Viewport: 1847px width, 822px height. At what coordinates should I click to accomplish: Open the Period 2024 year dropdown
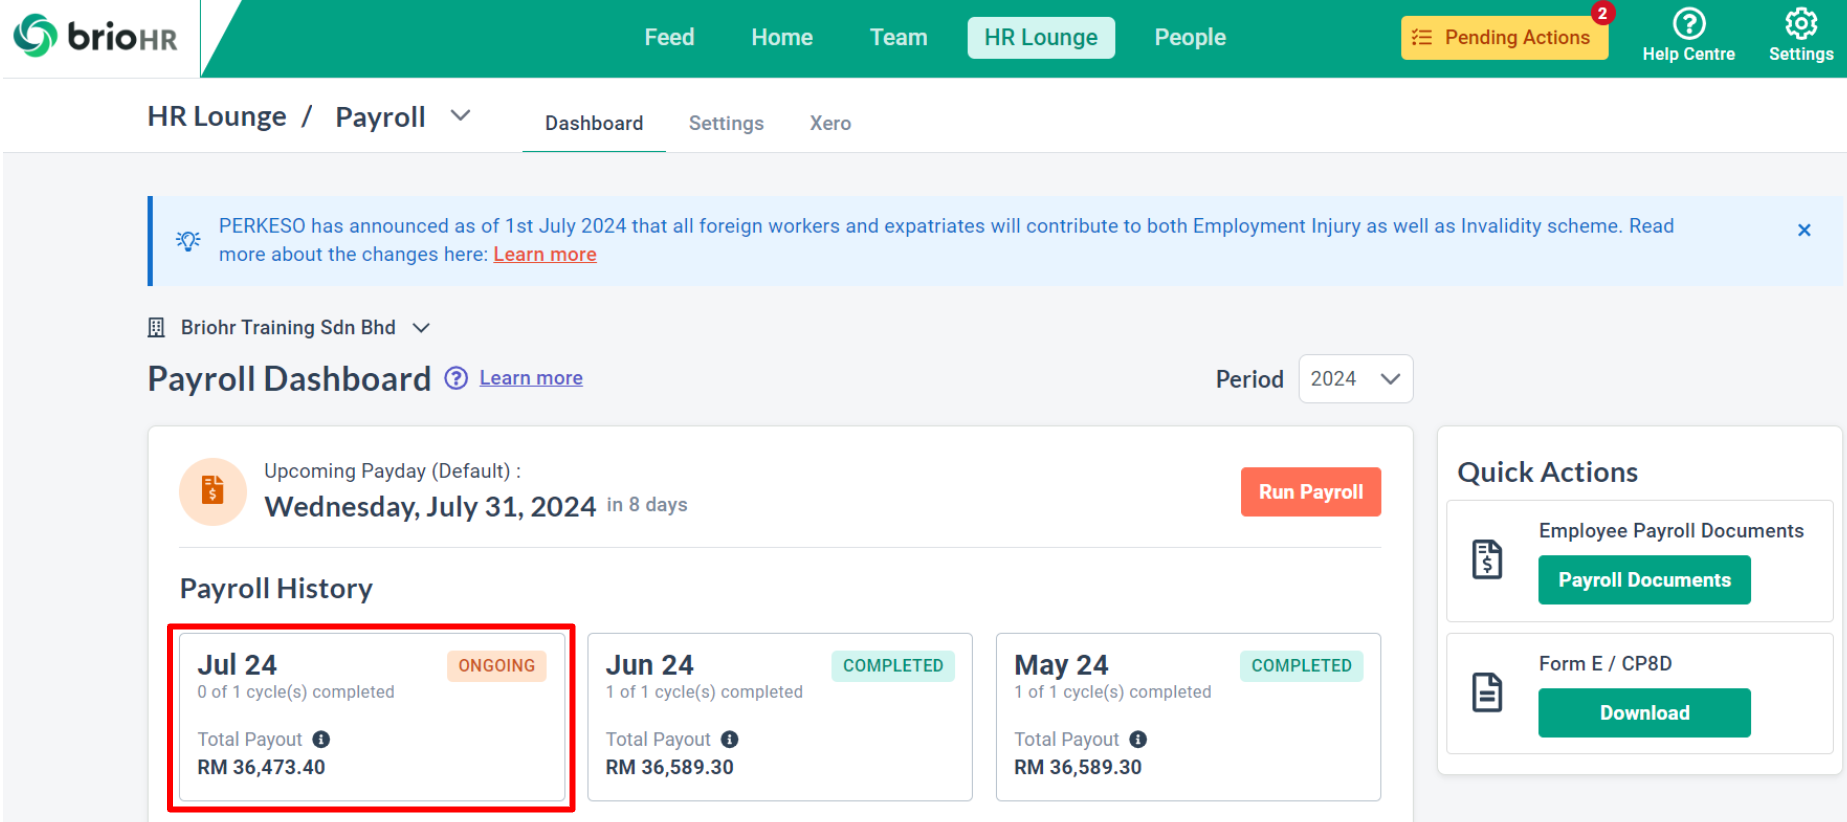(1355, 379)
